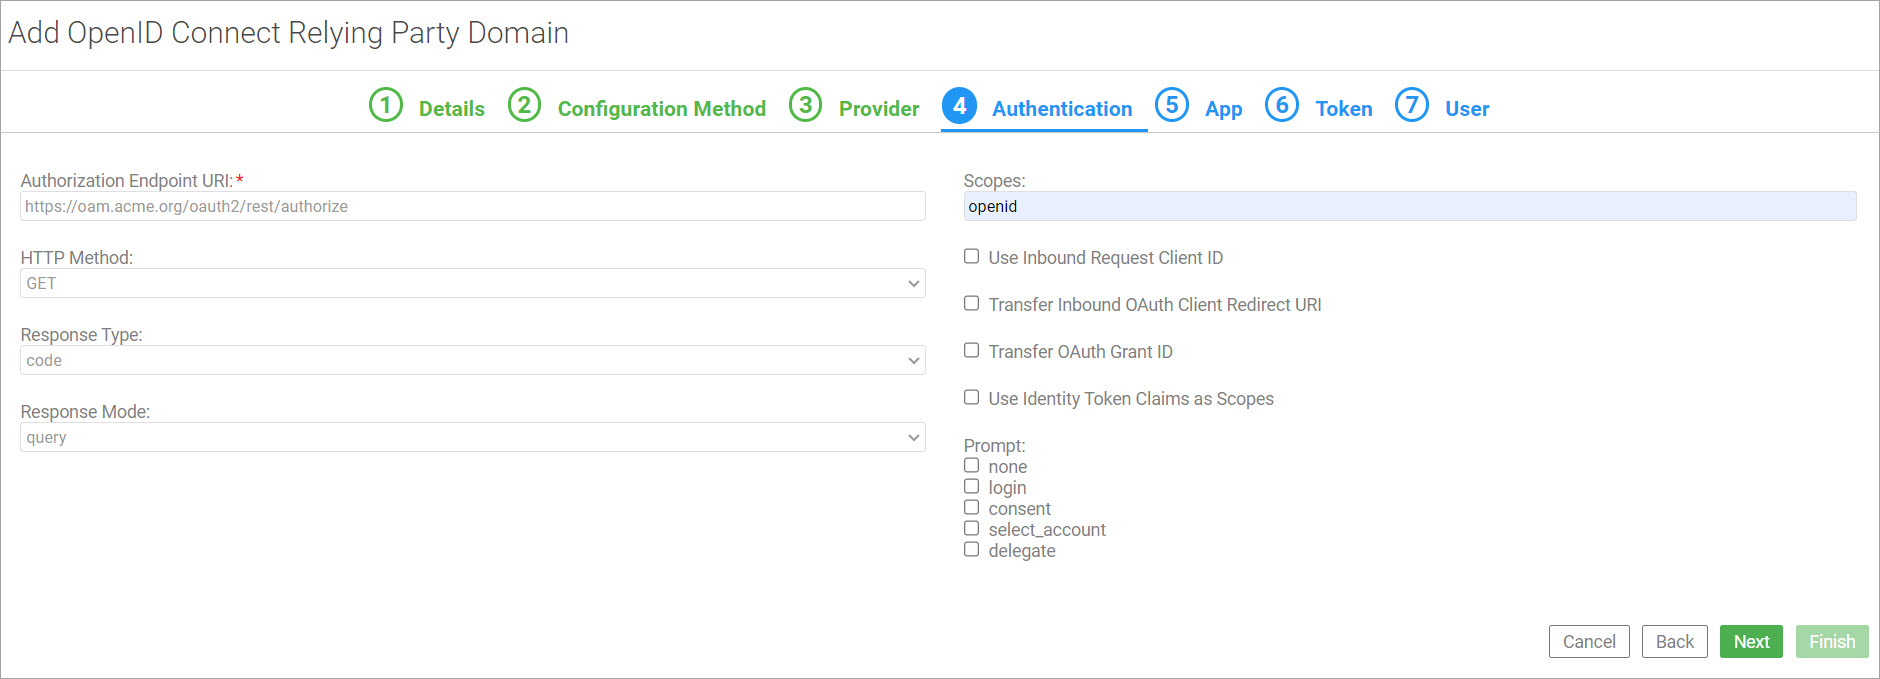
Task: Go to the Configuration Method step tab
Action: coord(661,109)
